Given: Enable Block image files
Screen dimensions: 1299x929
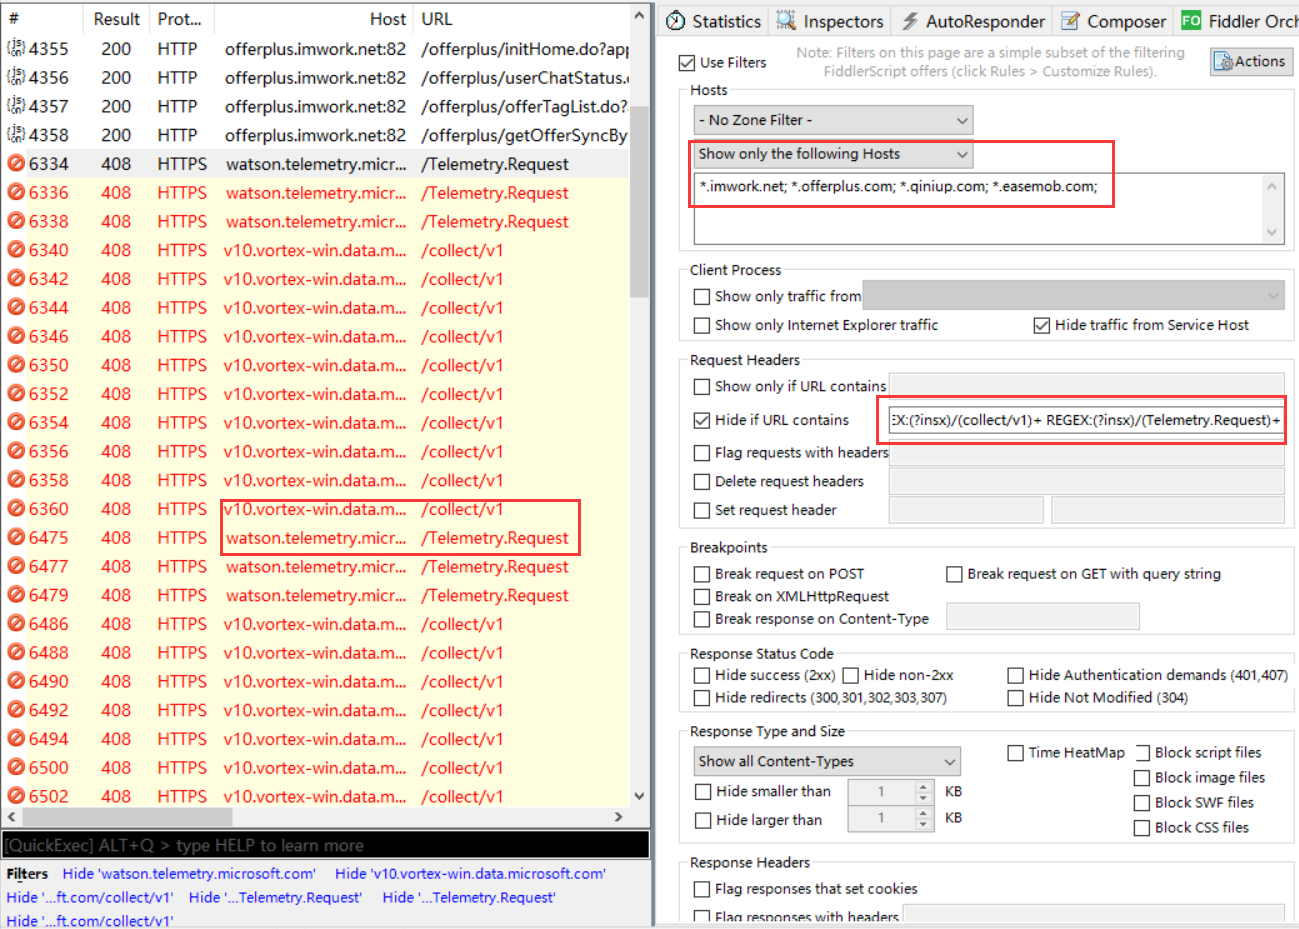Looking at the screenshot, I should [1142, 778].
